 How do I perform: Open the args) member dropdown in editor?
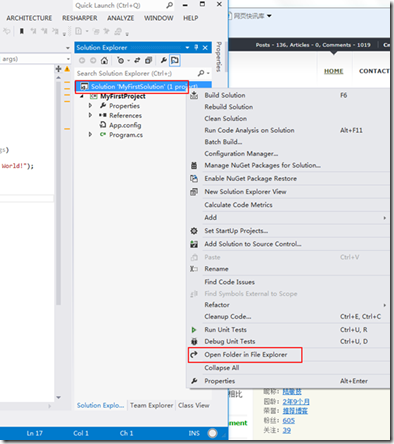(68, 59)
